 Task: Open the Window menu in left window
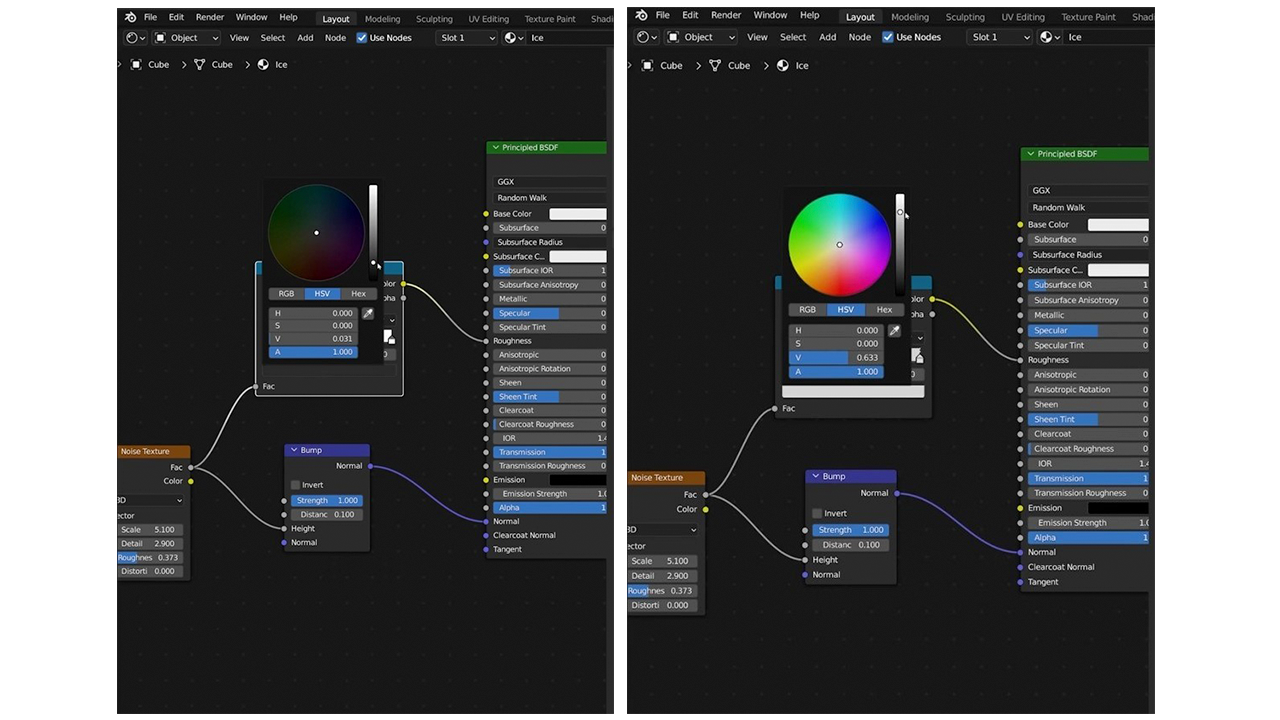251,17
